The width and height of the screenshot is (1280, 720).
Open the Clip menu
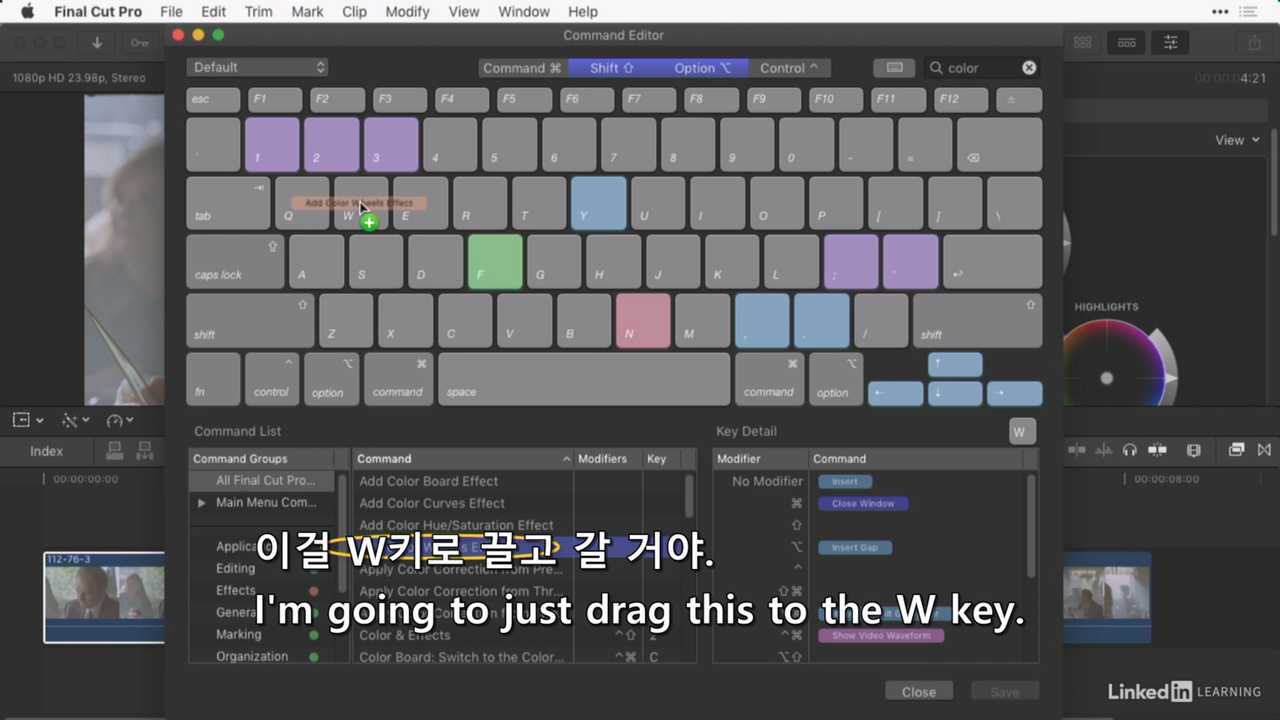pyautogui.click(x=354, y=12)
